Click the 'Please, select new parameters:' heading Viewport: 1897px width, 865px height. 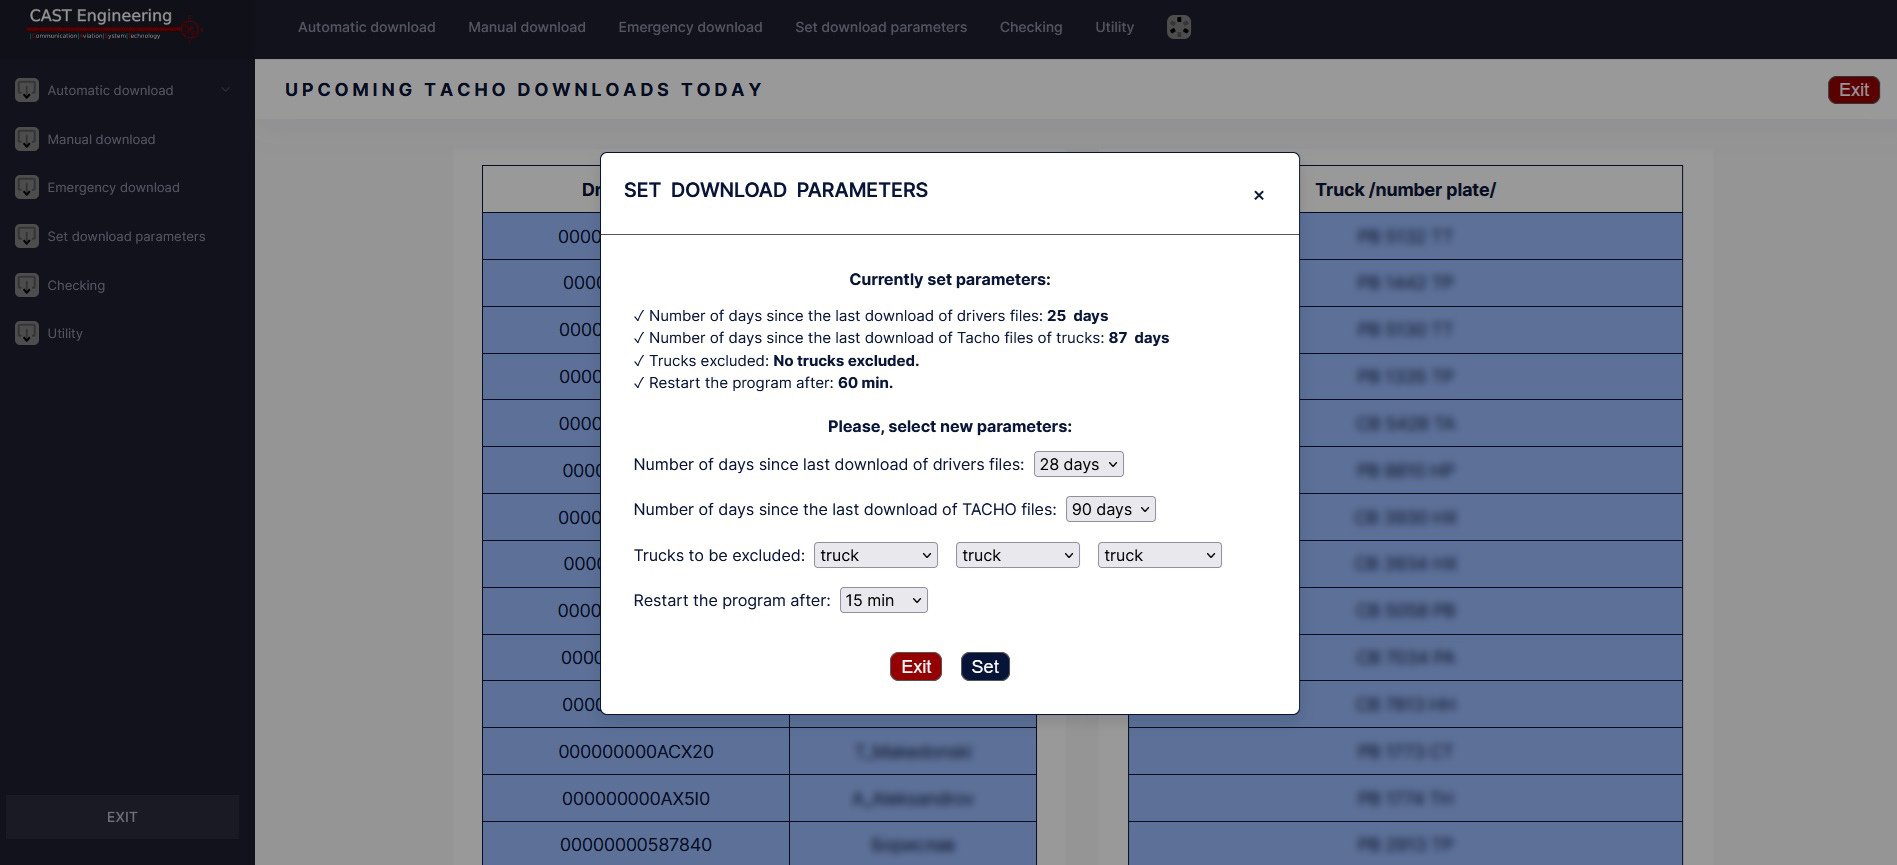[950, 426]
